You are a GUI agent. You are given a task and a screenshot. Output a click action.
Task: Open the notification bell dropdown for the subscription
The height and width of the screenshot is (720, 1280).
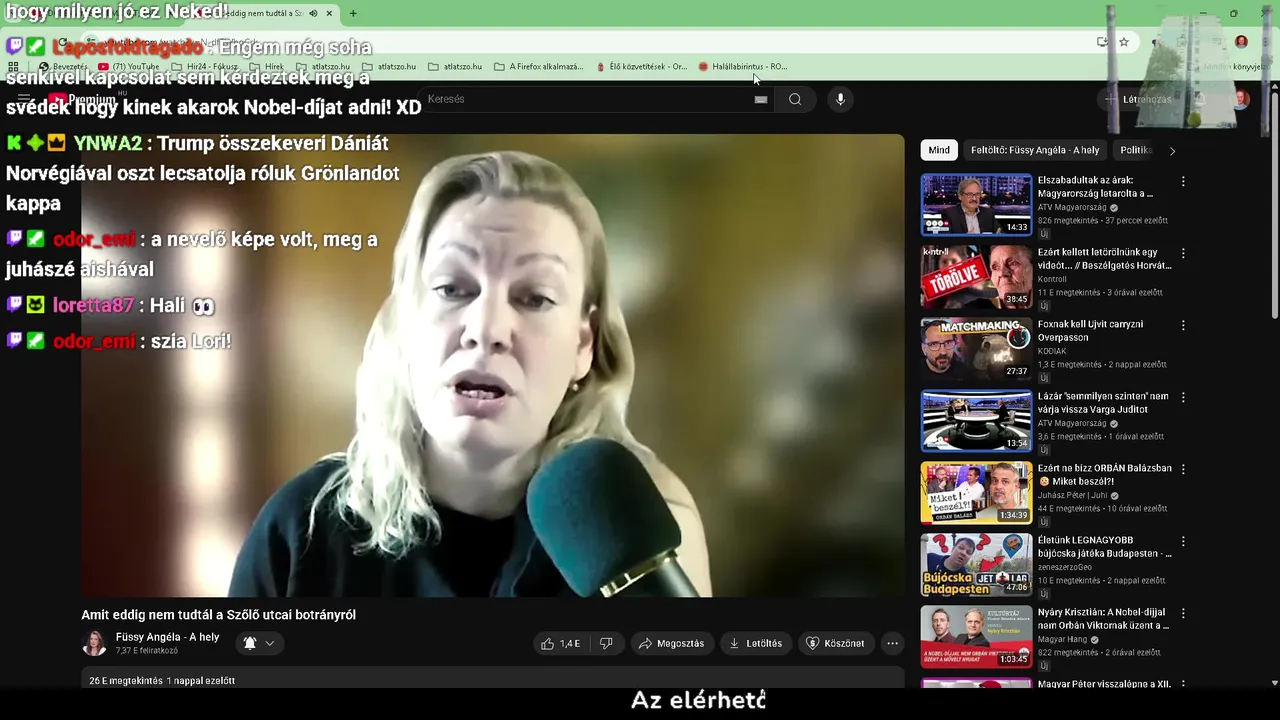pyautogui.click(x=258, y=643)
